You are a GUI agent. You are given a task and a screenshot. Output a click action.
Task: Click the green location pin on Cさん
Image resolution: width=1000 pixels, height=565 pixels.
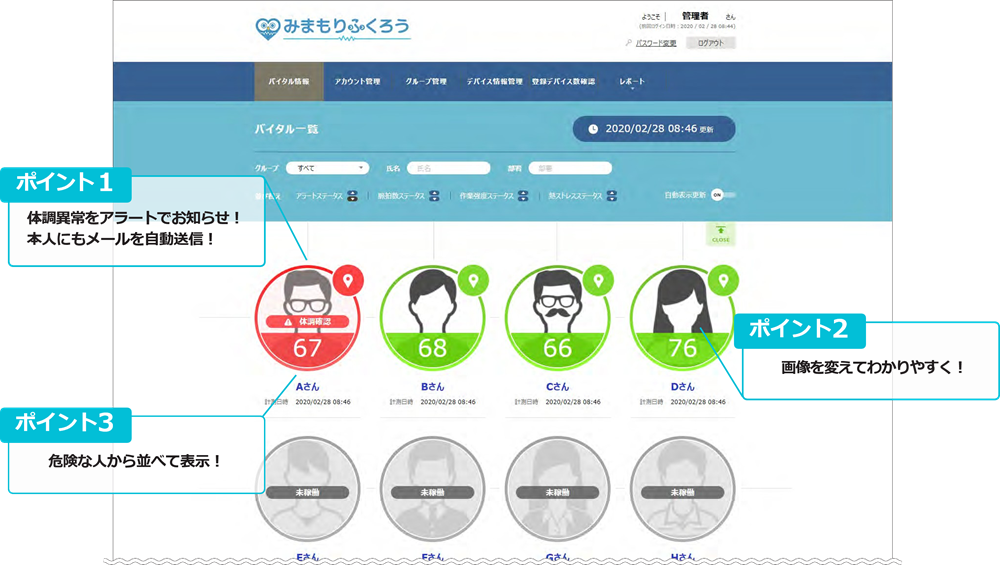598,280
